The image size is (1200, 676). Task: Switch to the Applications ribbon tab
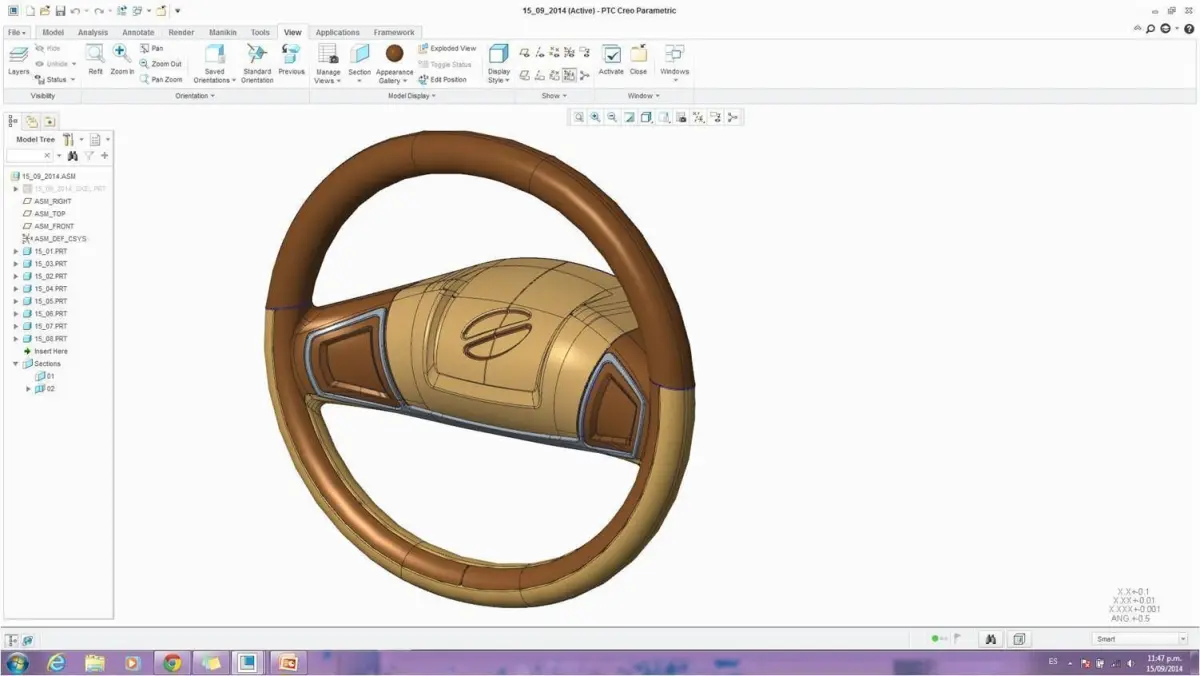338,32
